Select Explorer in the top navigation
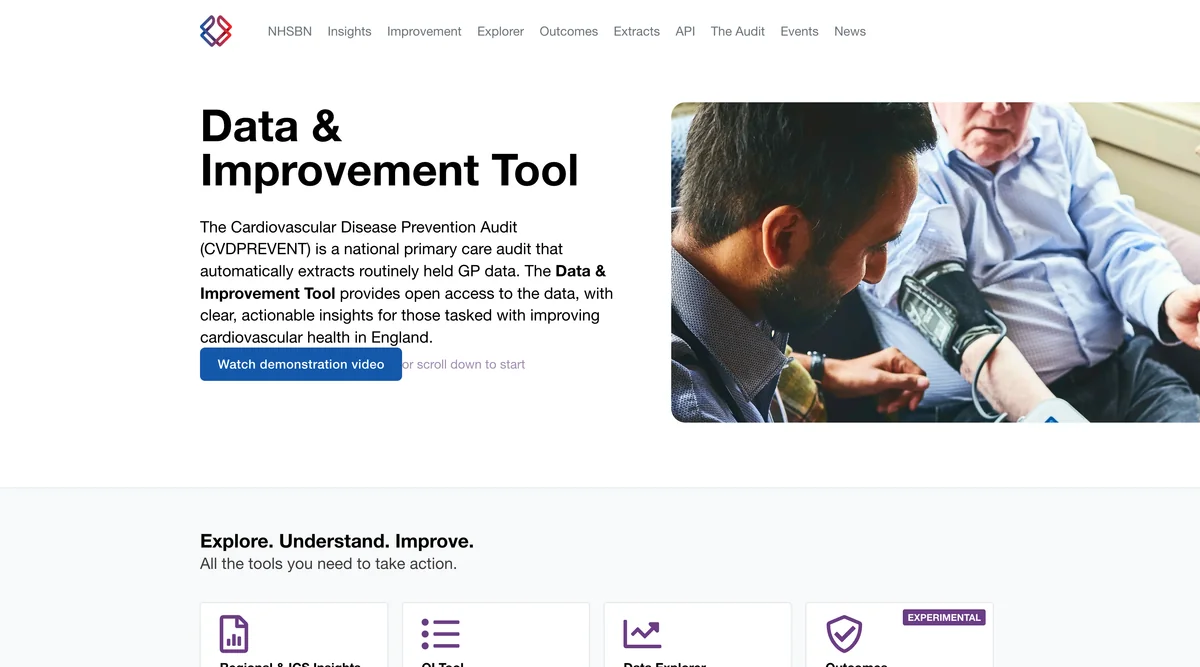The image size is (1200, 667). point(500,31)
